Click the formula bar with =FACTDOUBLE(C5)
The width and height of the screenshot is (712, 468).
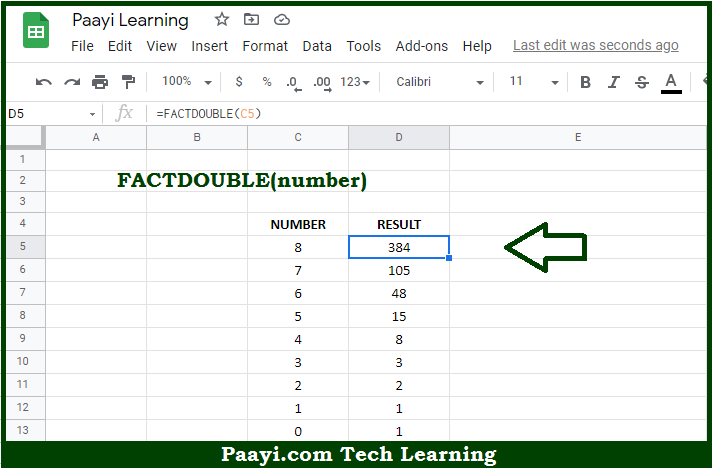427,113
